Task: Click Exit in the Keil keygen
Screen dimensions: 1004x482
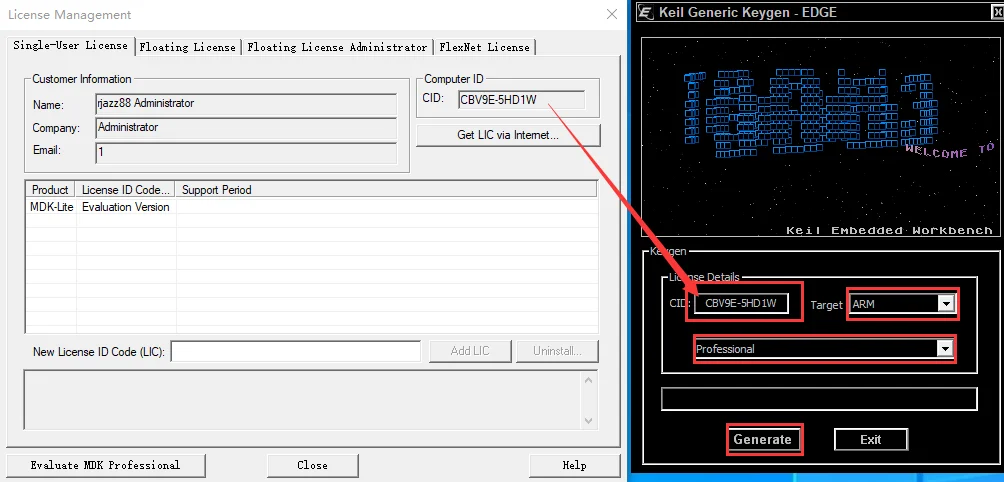Action: (x=871, y=440)
